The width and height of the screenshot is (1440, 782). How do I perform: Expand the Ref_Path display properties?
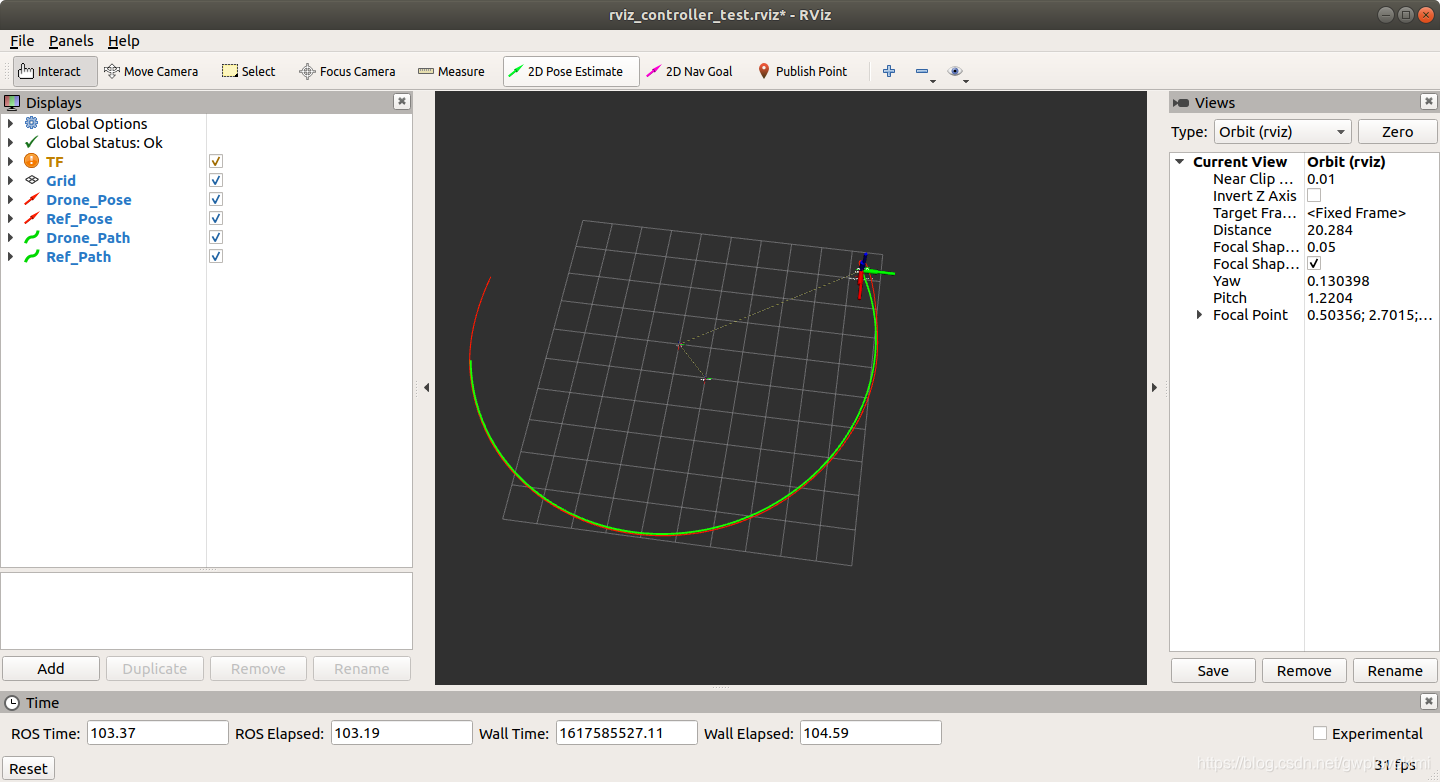(10, 256)
